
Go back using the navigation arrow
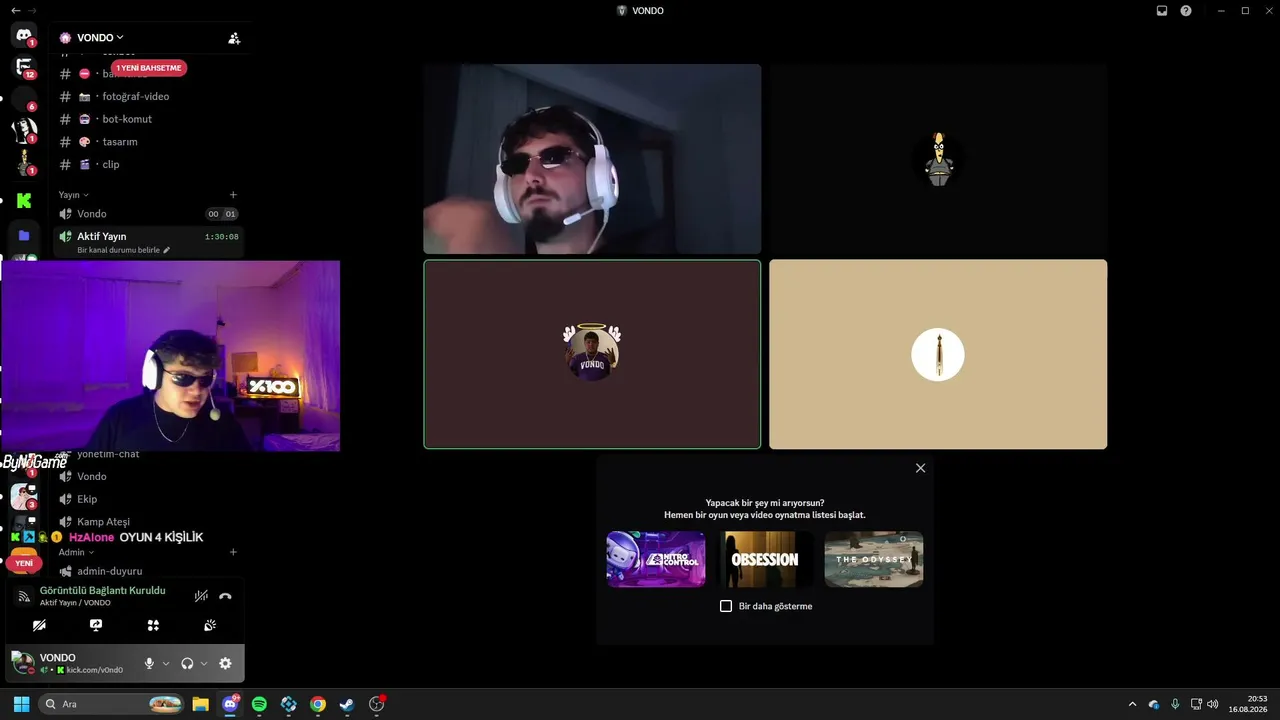pos(15,10)
